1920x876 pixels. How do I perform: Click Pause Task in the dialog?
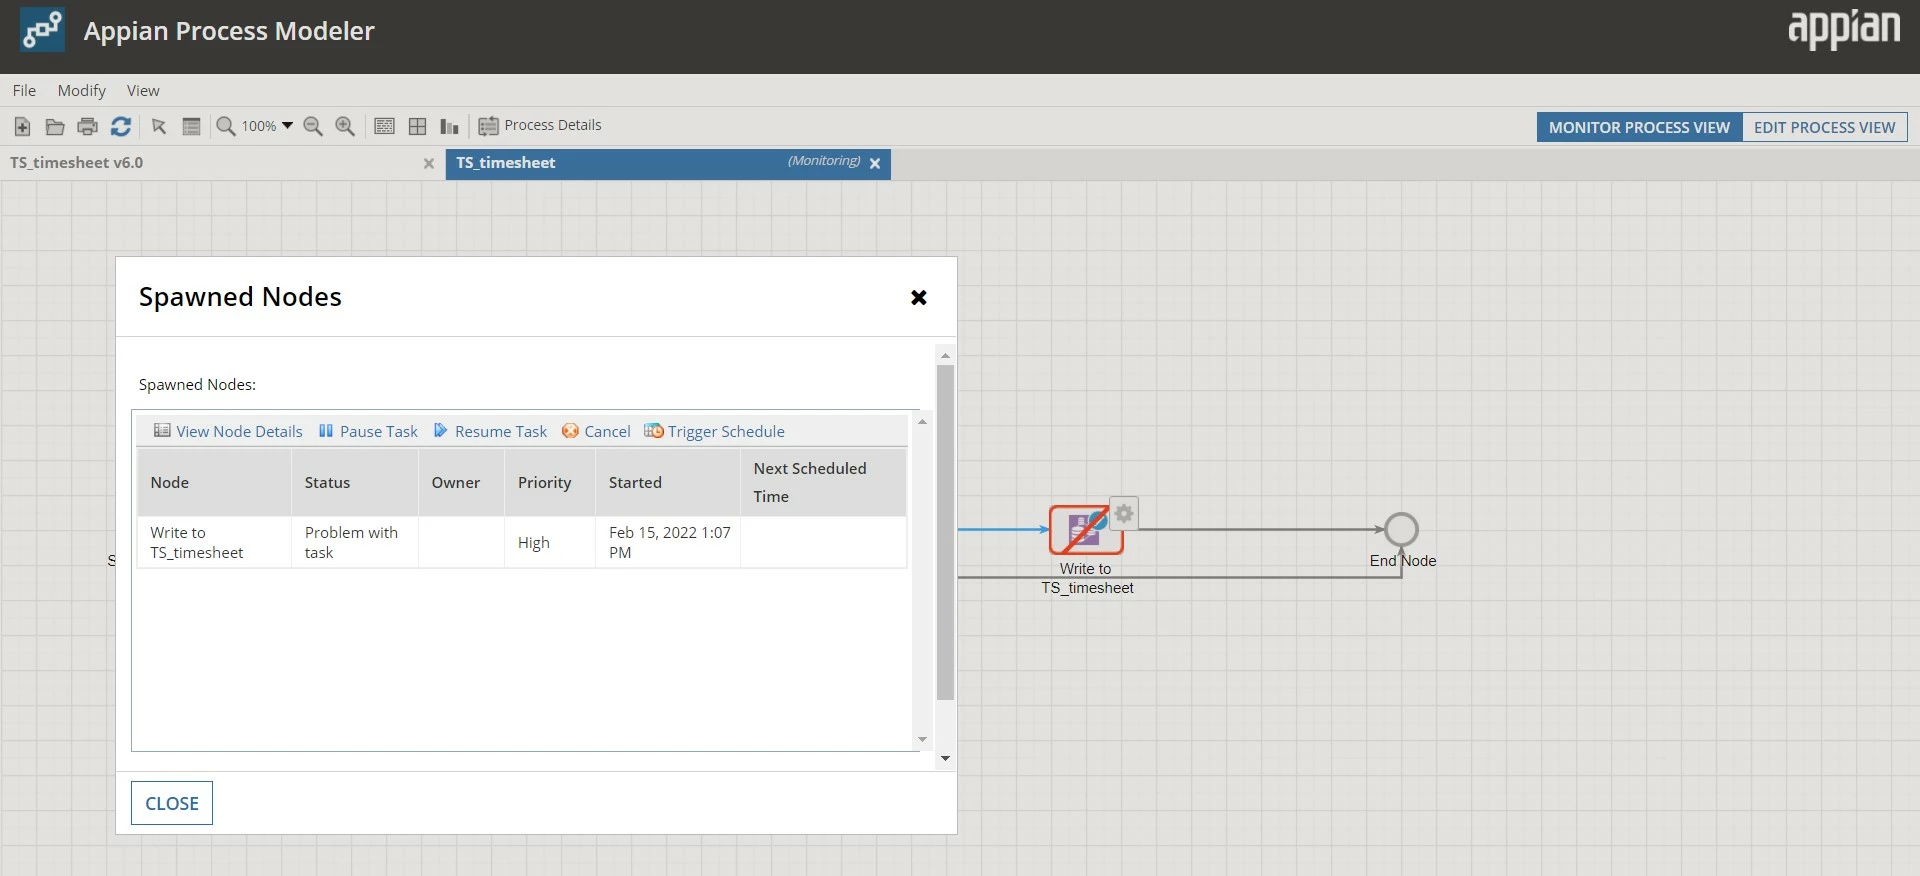click(x=368, y=431)
